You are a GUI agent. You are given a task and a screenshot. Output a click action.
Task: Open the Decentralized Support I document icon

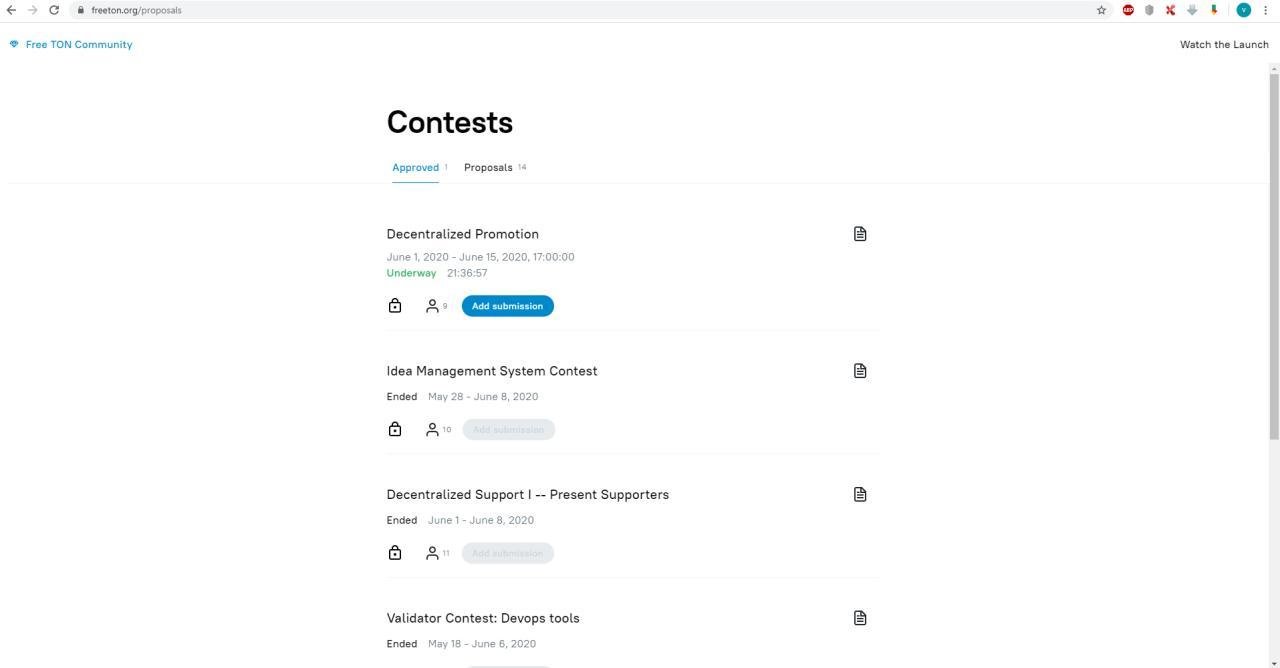tap(860, 494)
